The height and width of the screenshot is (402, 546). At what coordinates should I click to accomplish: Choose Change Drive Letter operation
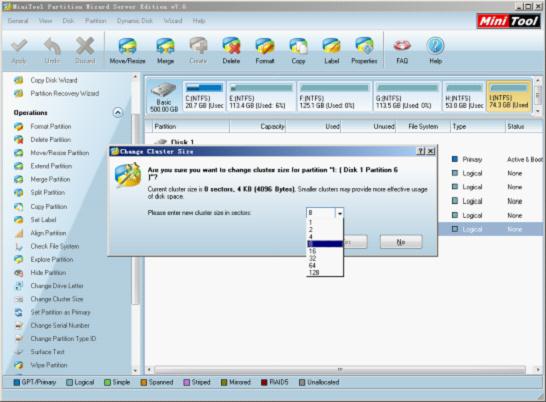click(x=57, y=286)
